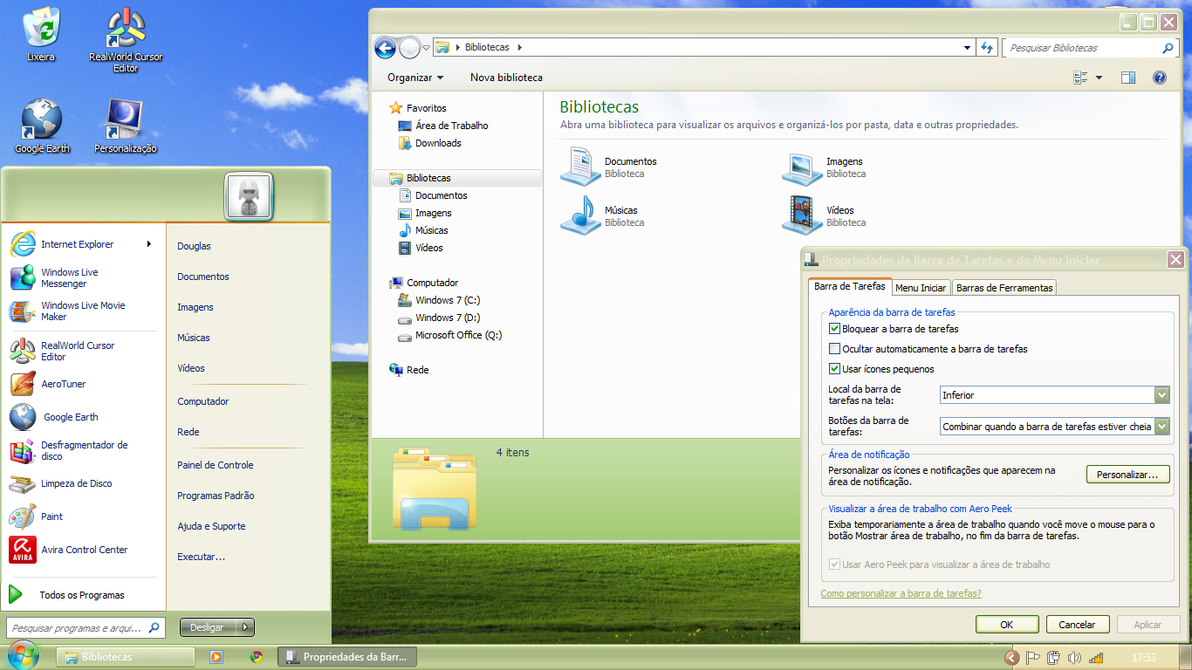
Task: Switch to the Barras de Ferramentas tab
Action: click(1004, 288)
